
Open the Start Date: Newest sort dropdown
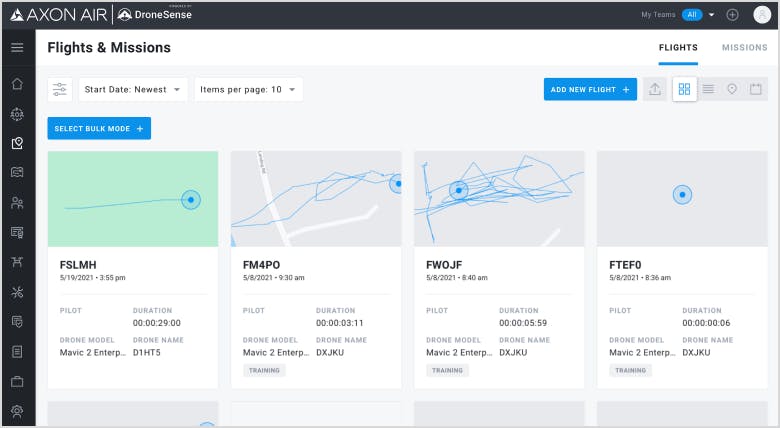[133, 89]
